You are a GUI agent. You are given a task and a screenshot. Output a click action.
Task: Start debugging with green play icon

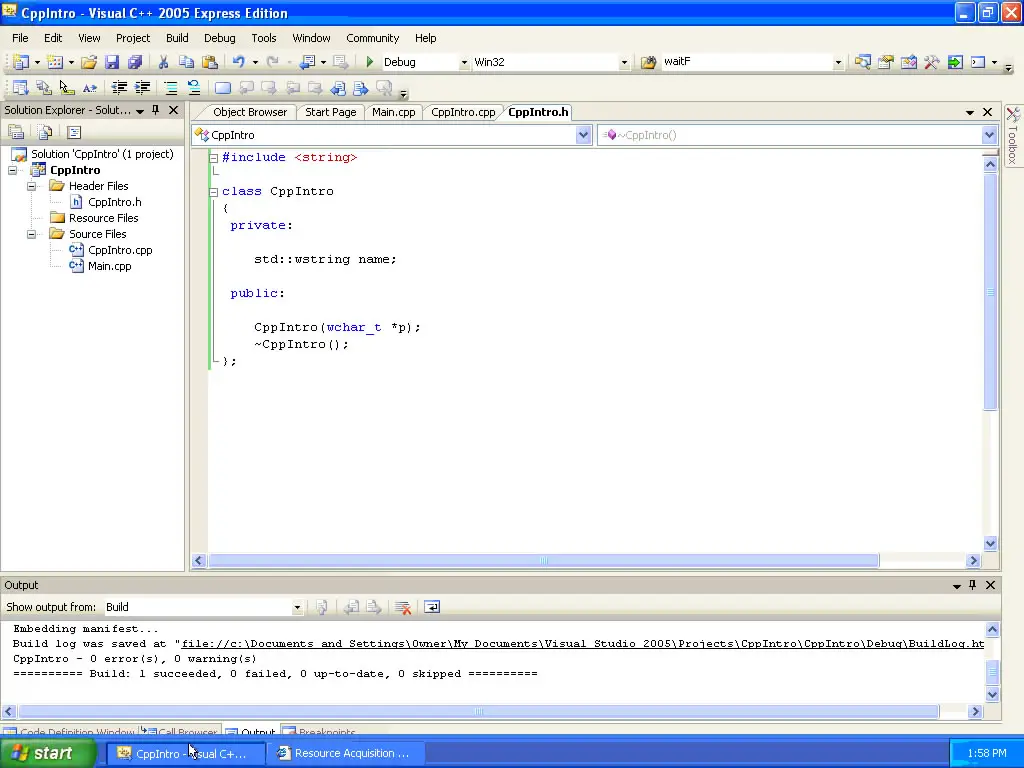coord(370,62)
